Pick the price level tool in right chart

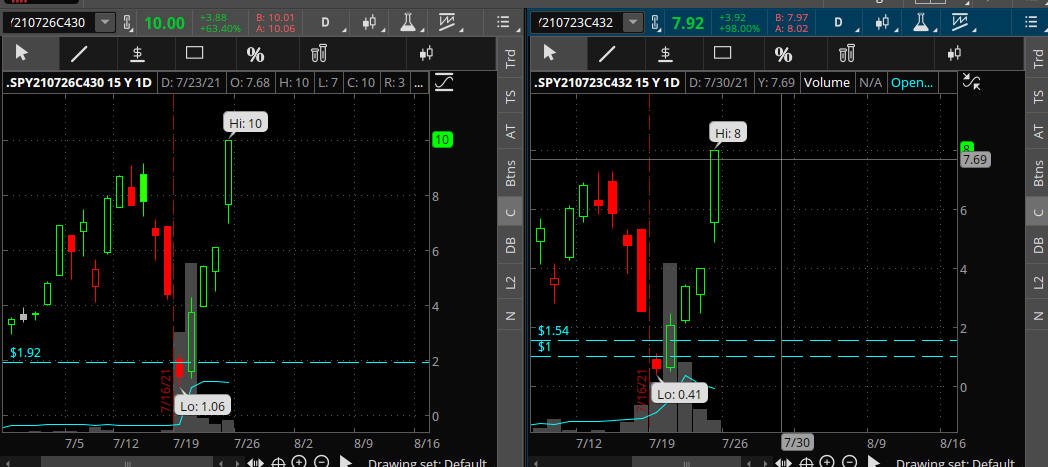pyautogui.click(x=665, y=53)
